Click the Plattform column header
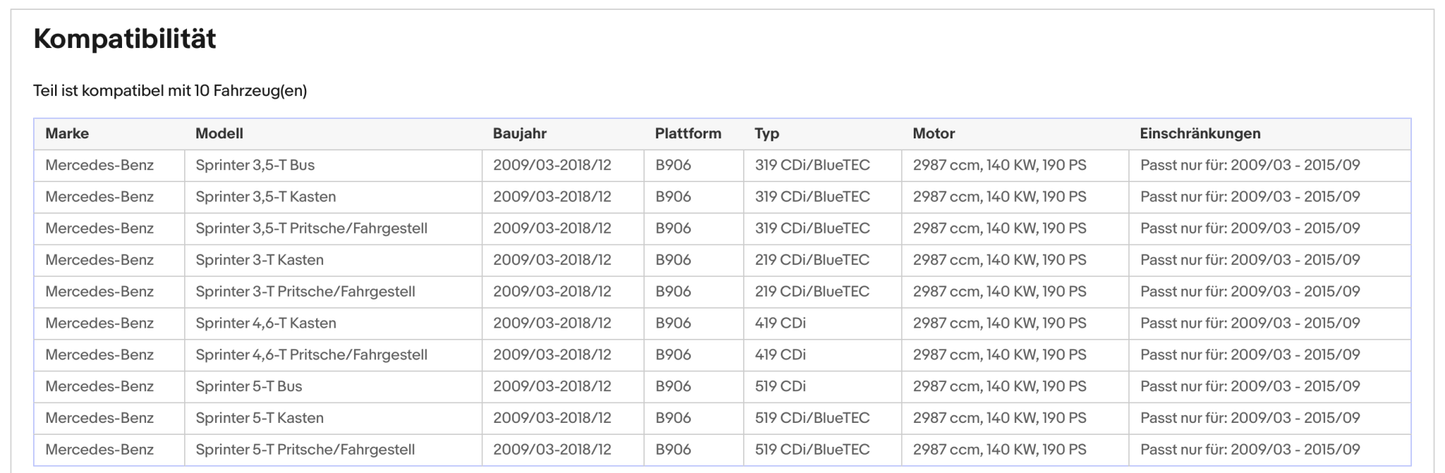This screenshot has height=473, width=1445. pyautogui.click(x=688, y=133)
